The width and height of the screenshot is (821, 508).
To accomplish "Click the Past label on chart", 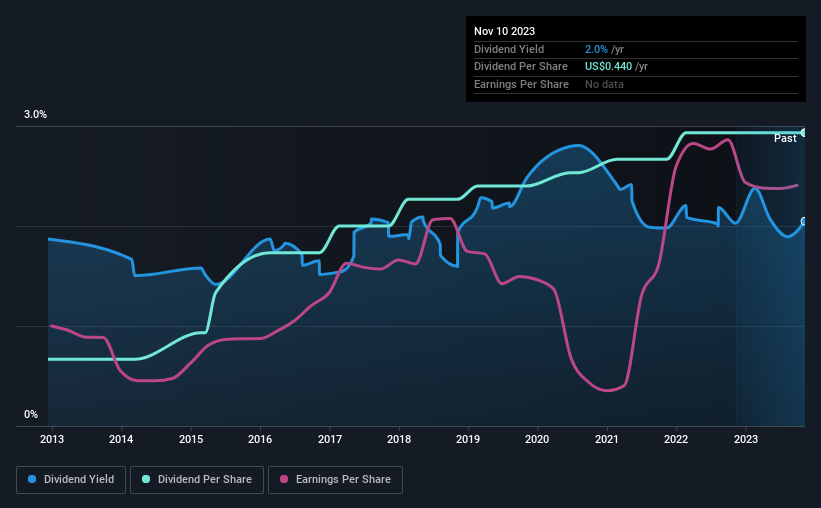I will coord(785,138).
